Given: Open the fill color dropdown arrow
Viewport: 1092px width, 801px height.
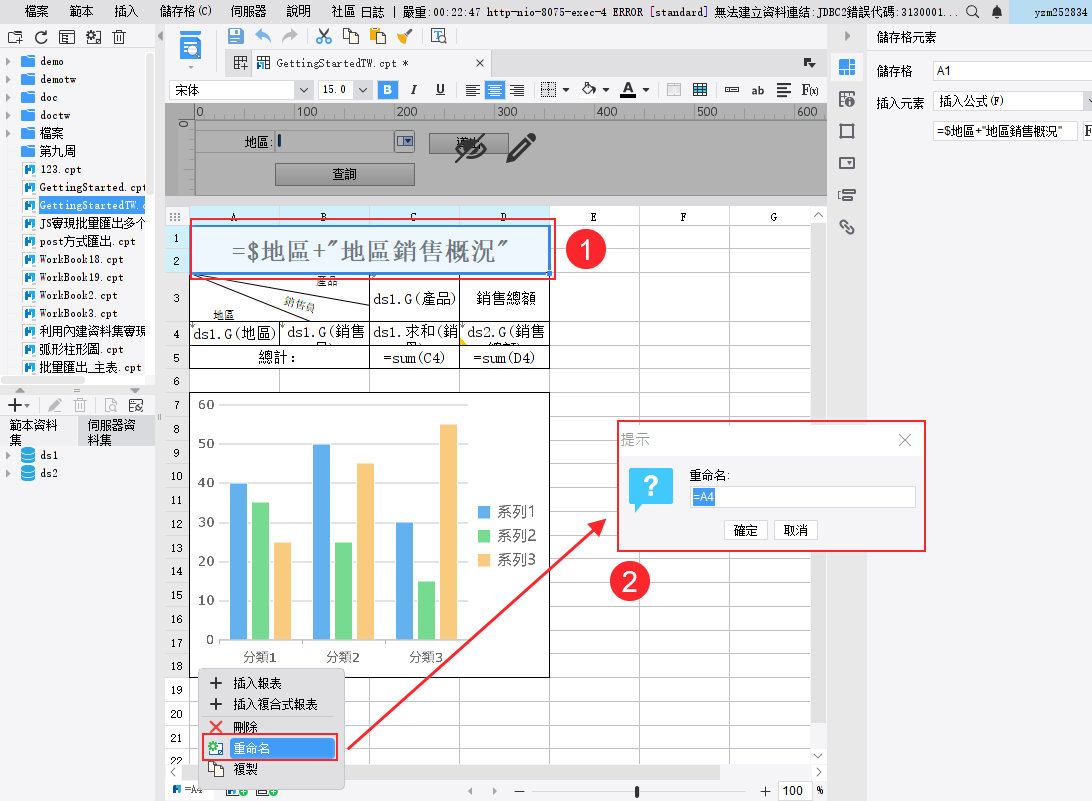Looking at the screenshot, I should click(x=606, y=90).
